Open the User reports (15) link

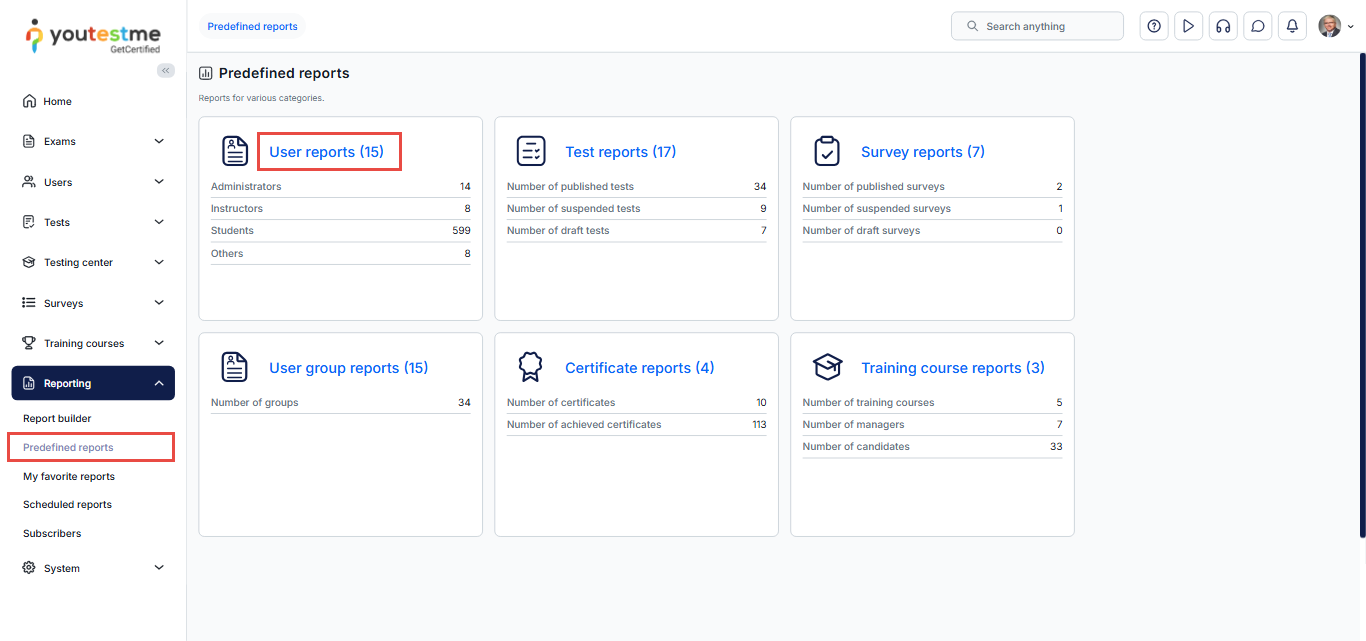point(326,152)
